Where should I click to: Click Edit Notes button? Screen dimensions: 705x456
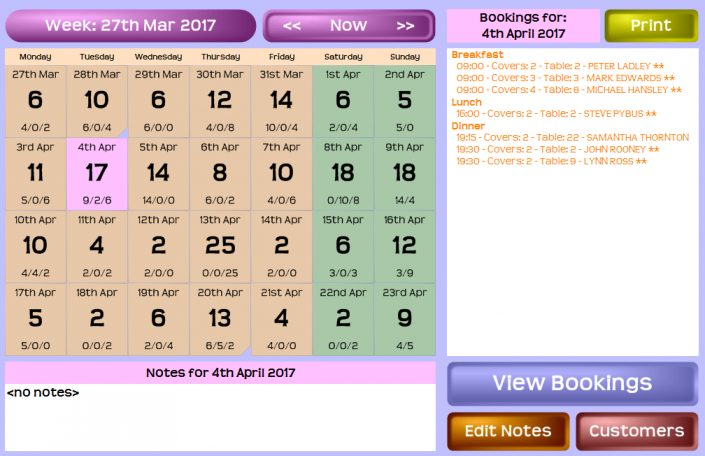tap(508, 431)
